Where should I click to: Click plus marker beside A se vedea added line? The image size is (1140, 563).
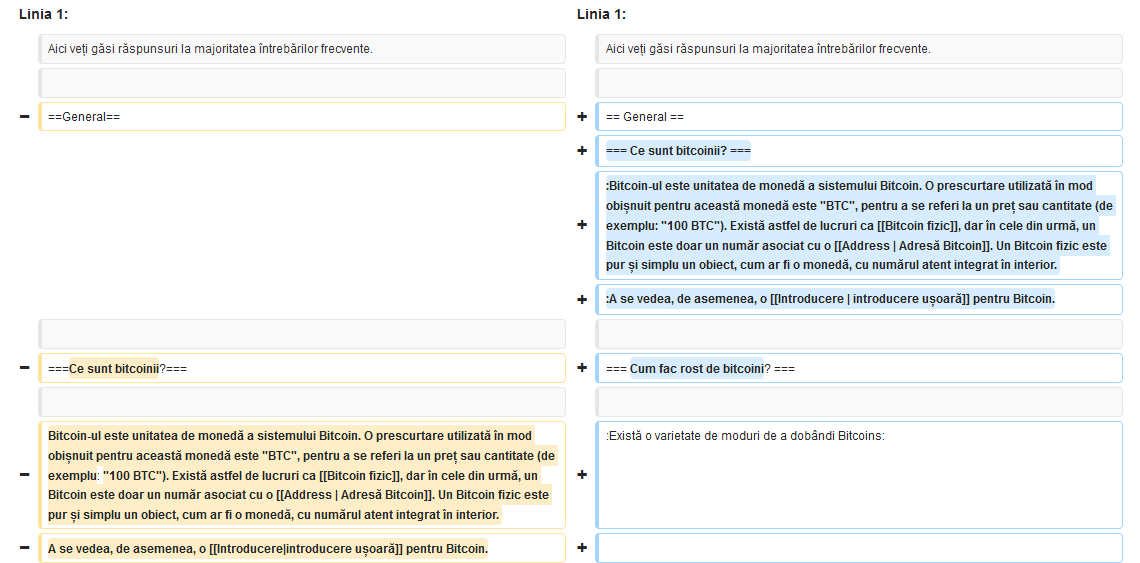(582, 299)
